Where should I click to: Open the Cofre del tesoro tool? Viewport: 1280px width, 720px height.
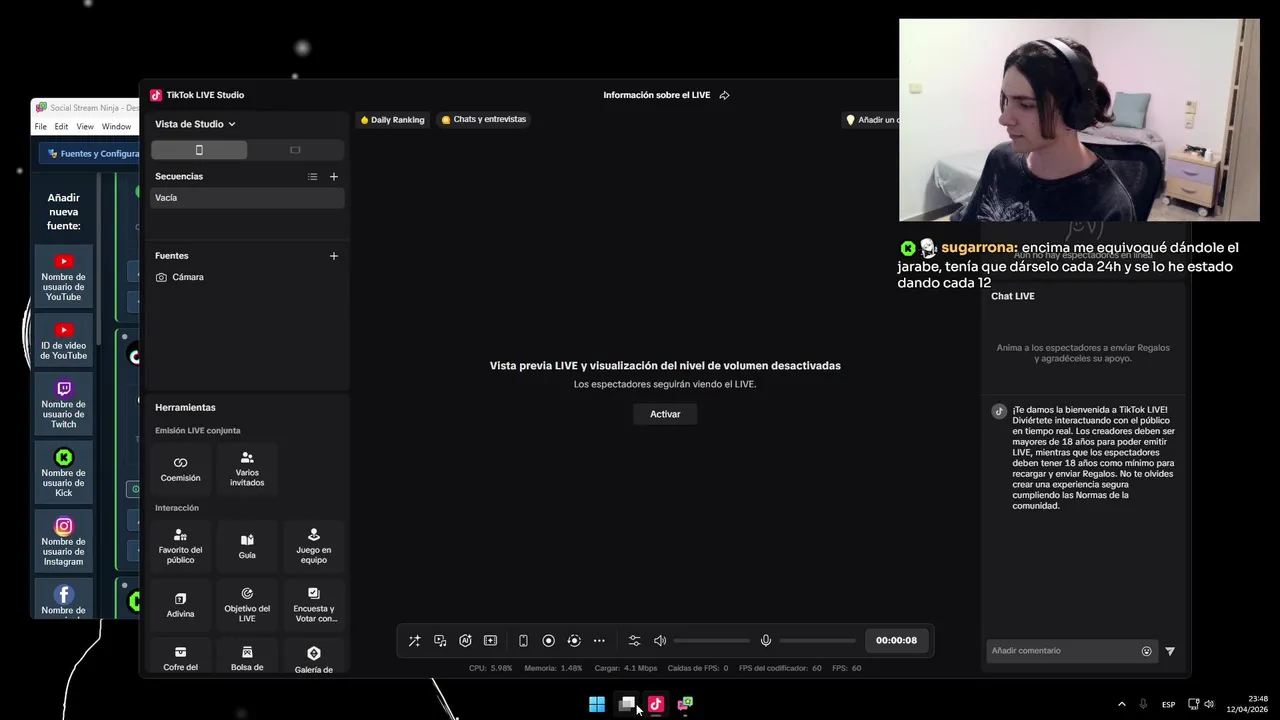(180, 658)
